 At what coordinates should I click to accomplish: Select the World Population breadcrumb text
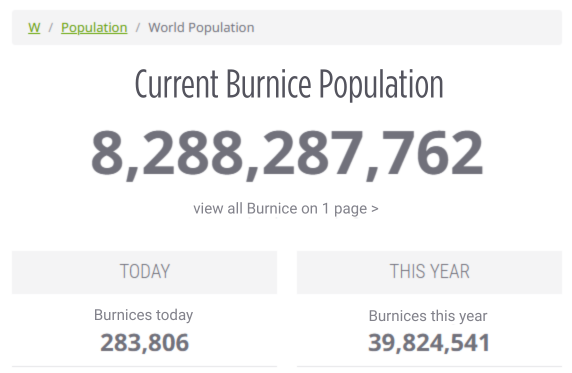pos(201,28)
